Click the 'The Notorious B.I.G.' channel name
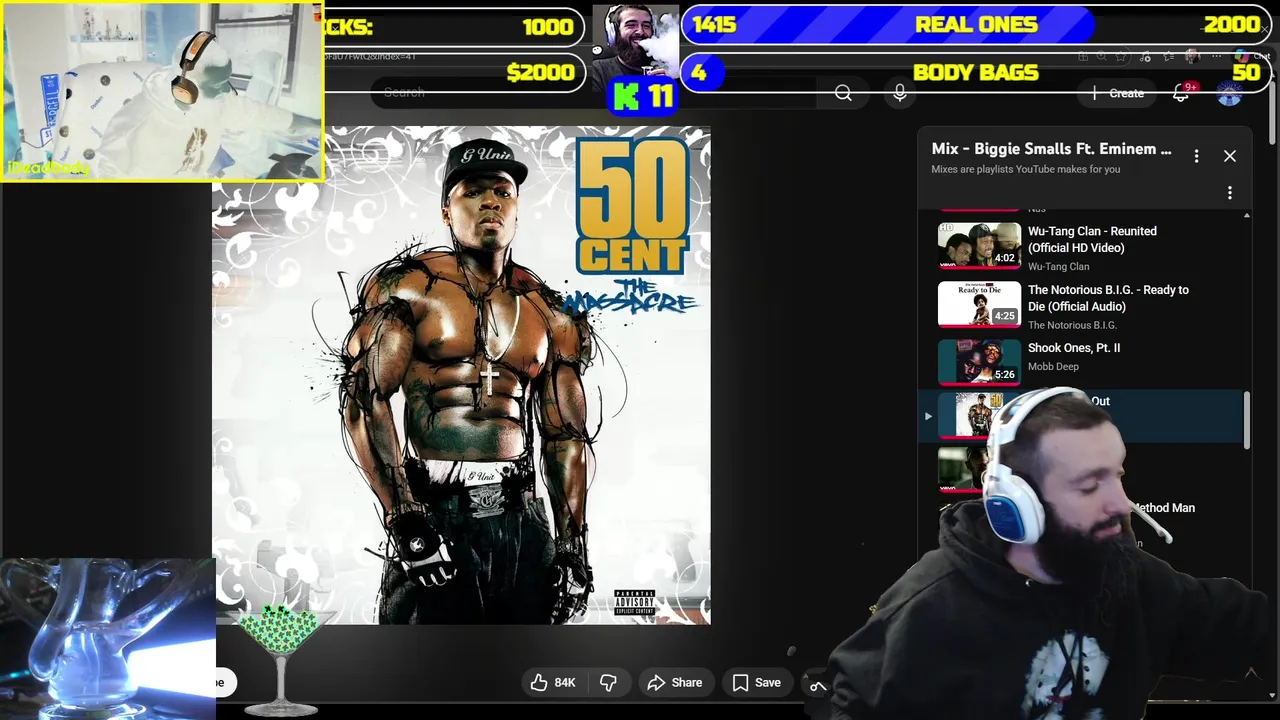The image size is (1280, 720). point(1072,325)
